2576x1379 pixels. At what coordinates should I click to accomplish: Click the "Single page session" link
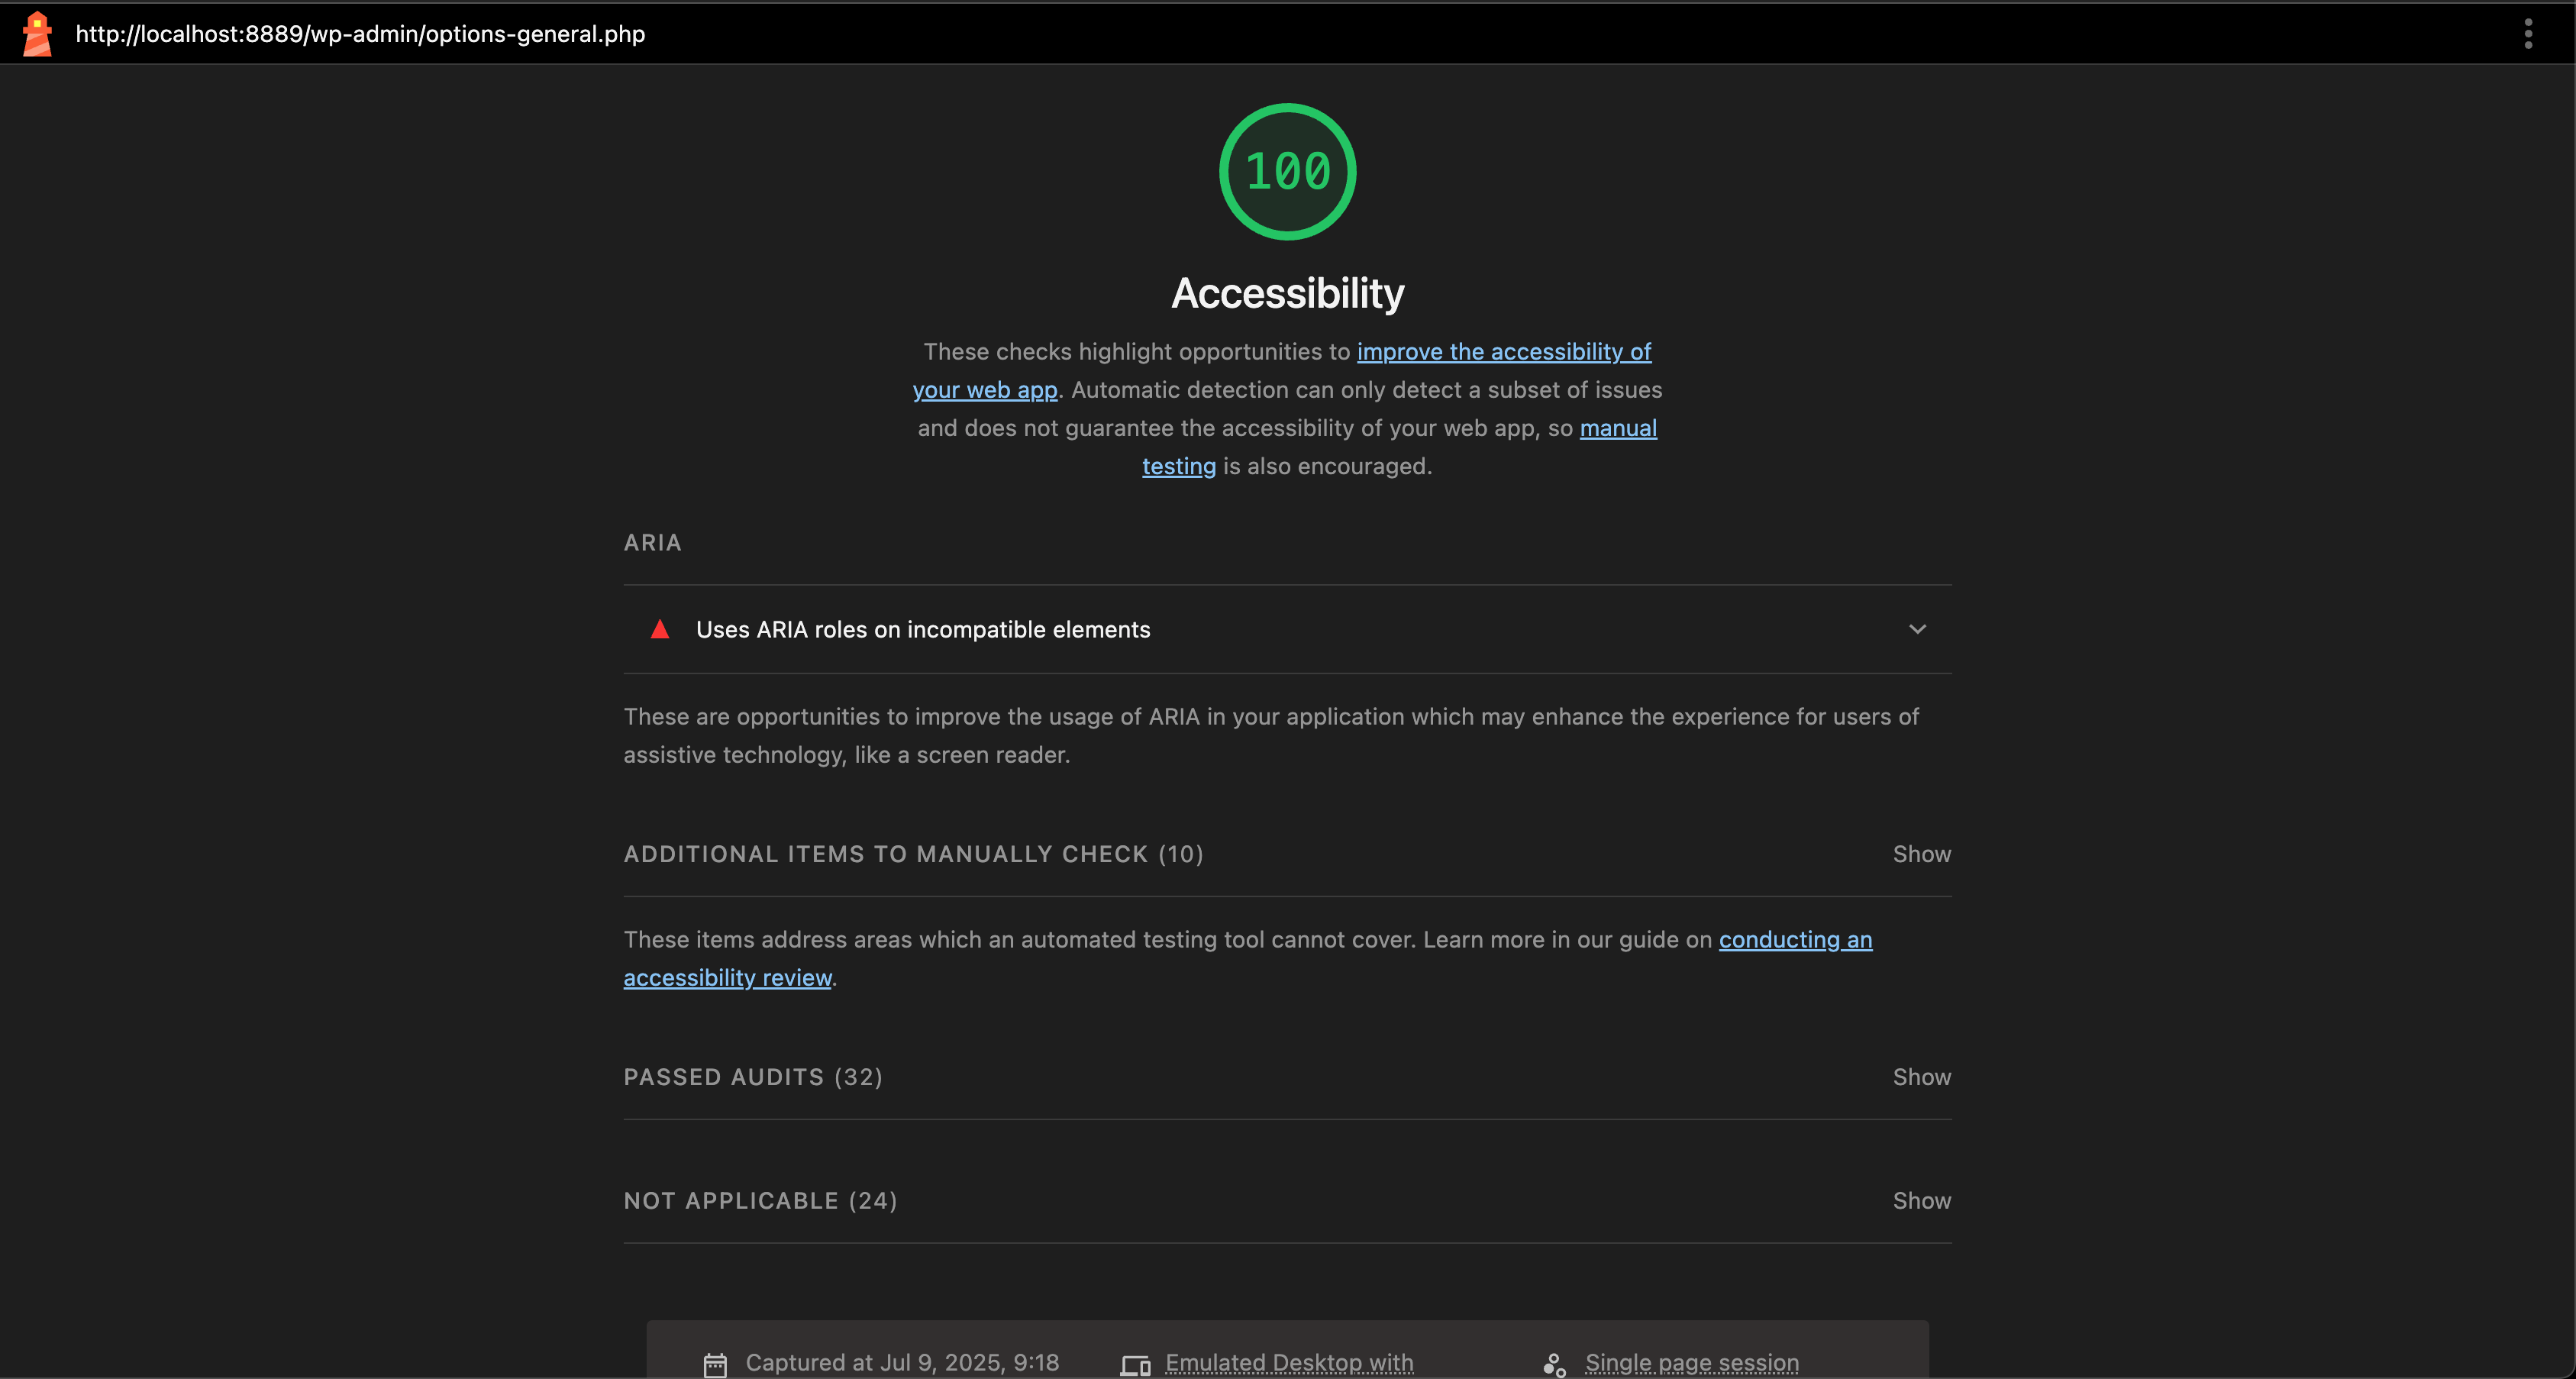[x=1691, y=1363]
